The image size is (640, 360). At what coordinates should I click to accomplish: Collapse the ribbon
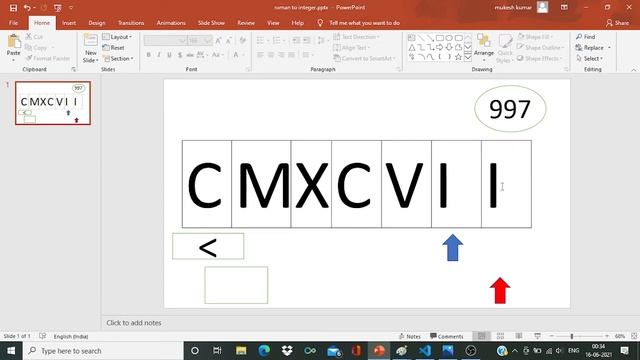point(633,70)
